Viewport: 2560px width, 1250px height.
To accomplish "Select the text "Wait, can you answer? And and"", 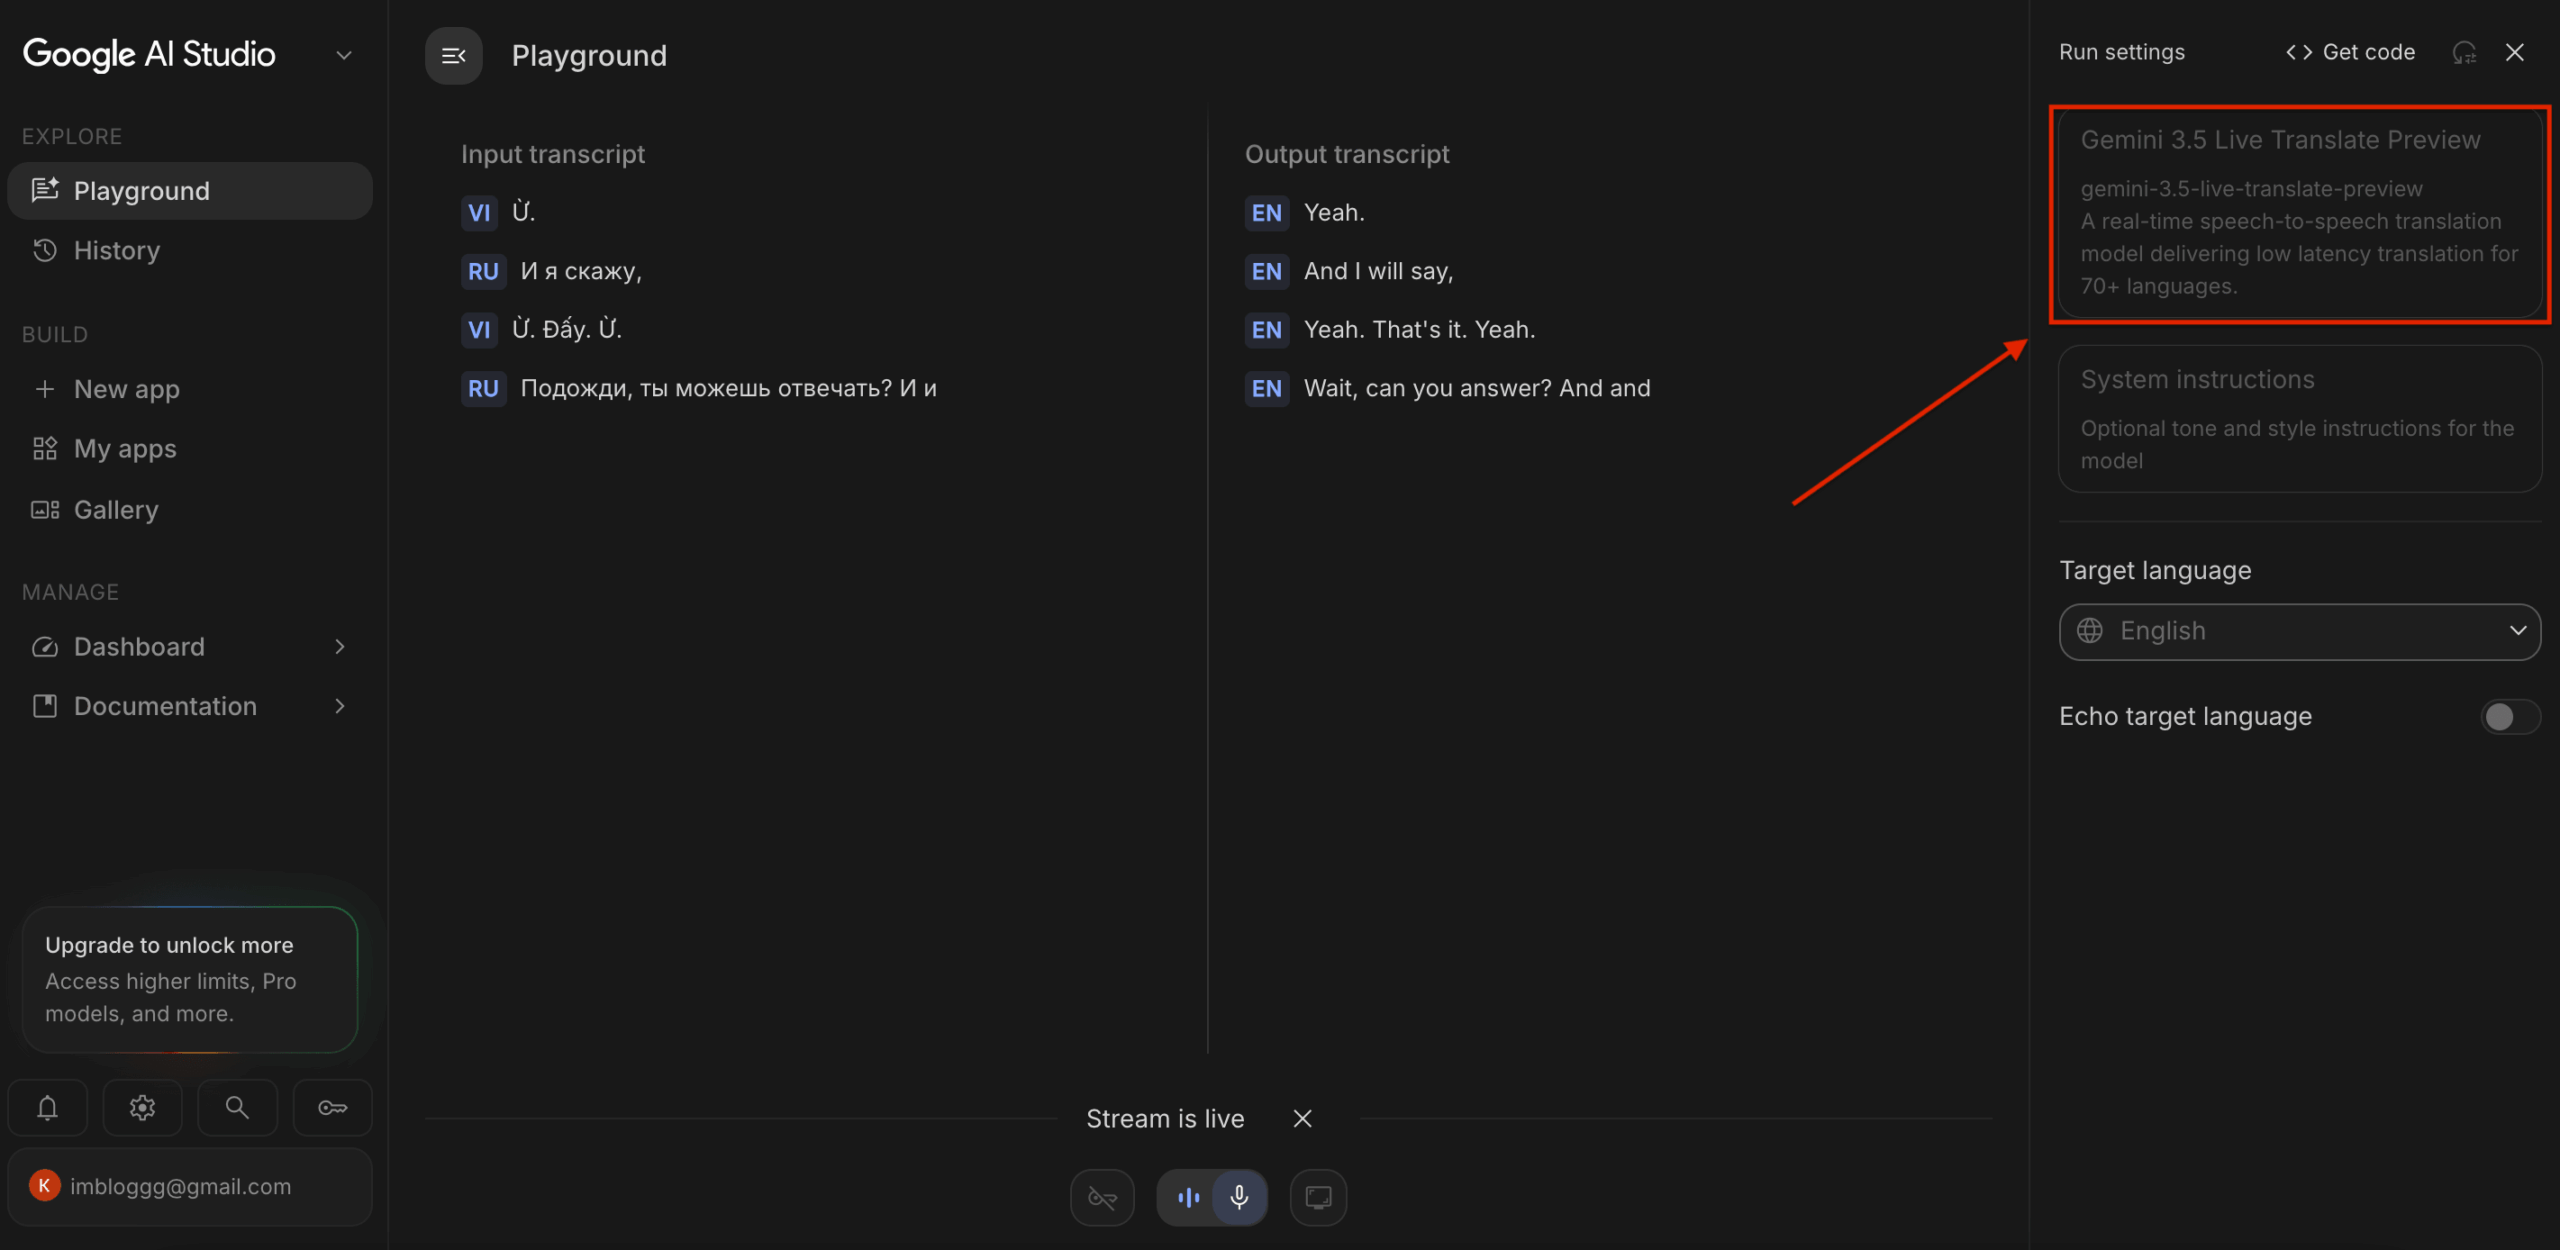I will pyautogui.click(x=1477, y=389).
